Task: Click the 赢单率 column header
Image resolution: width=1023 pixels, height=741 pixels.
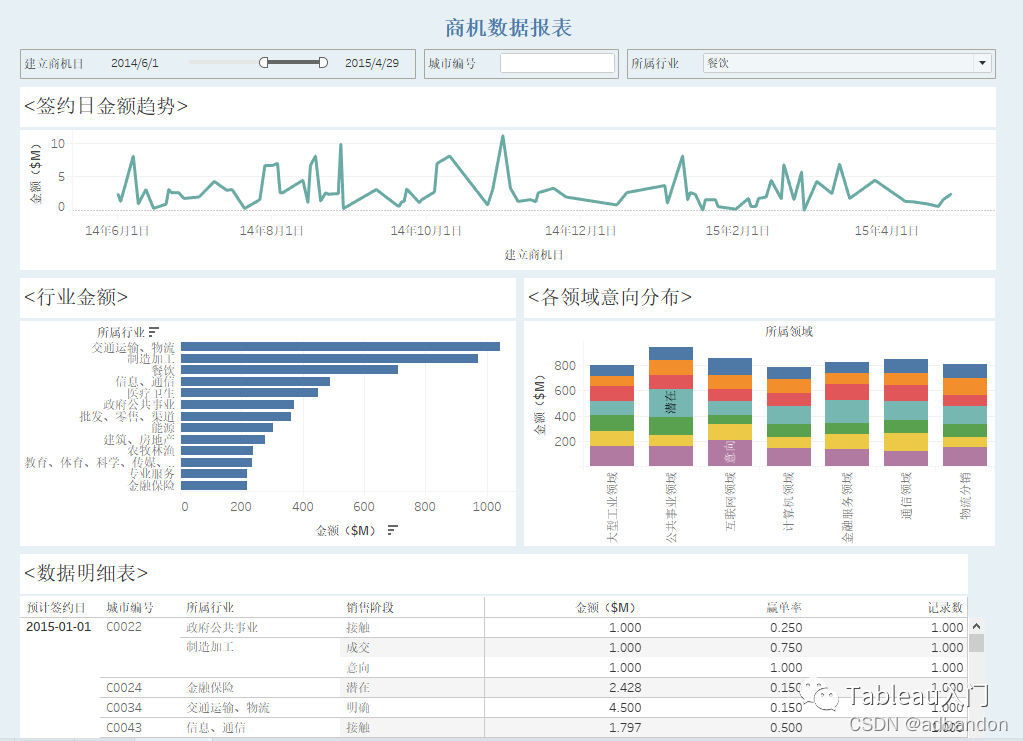Action: 784,608
